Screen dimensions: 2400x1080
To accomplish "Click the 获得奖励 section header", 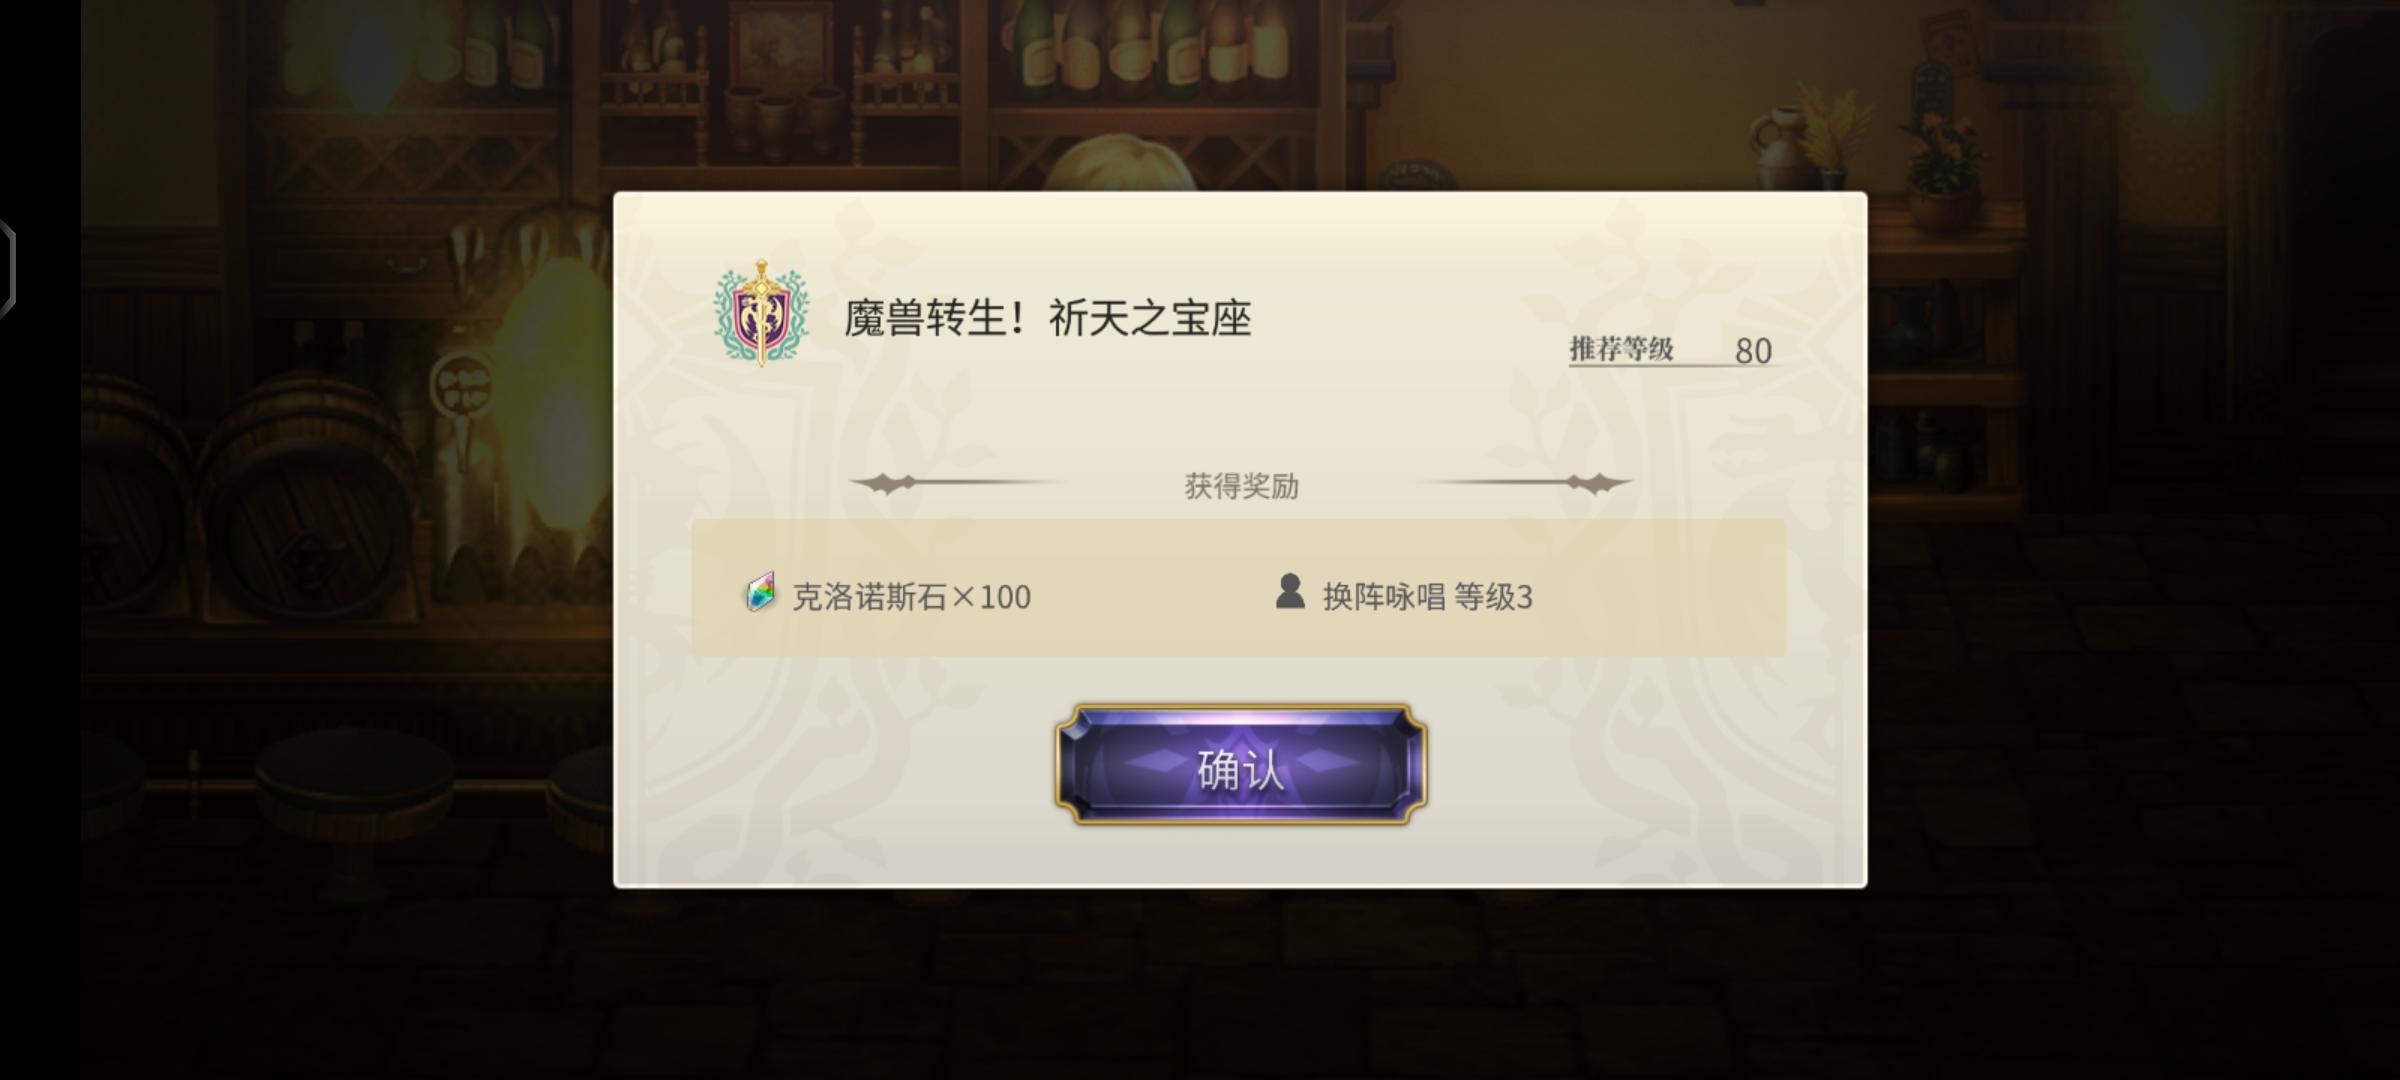I will point(1241,486).
